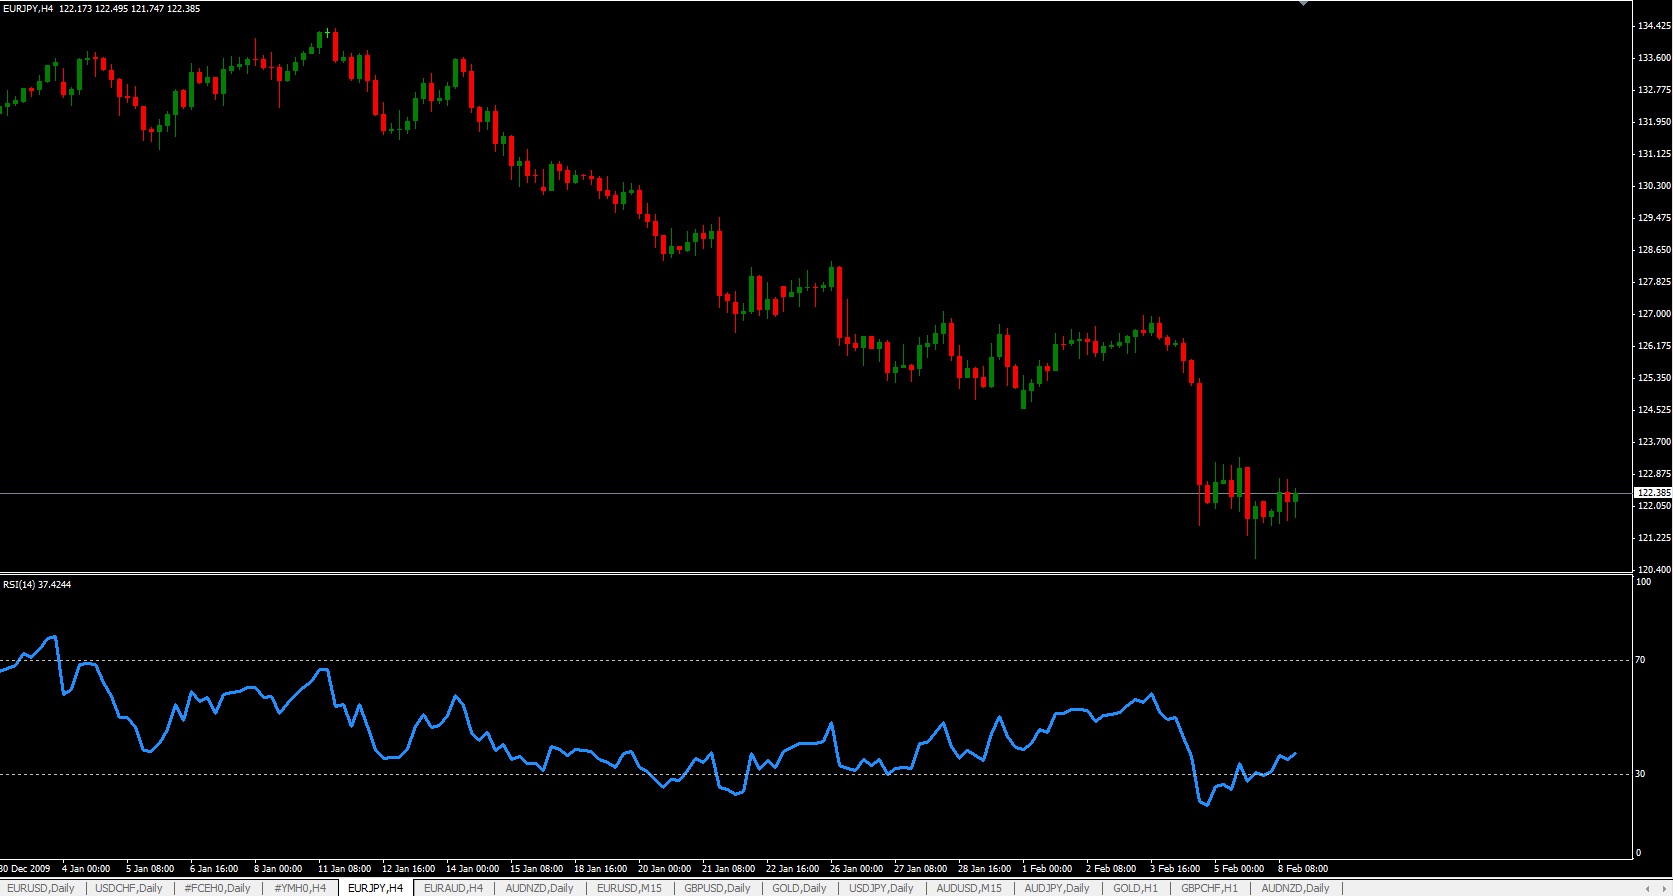Open the GBPCHF,H1 chart tab
1673x896 pixels.
[1210, 888]
